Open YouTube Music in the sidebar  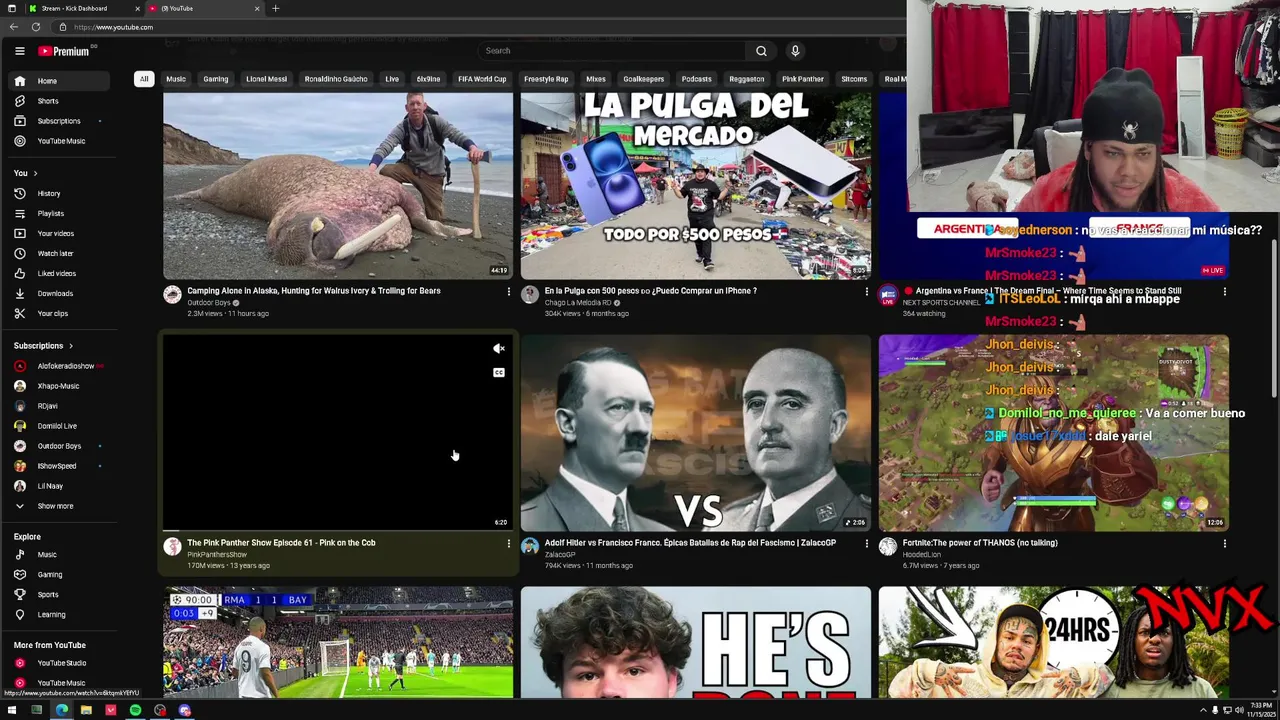pyautogui.click(x=58, y=141)
